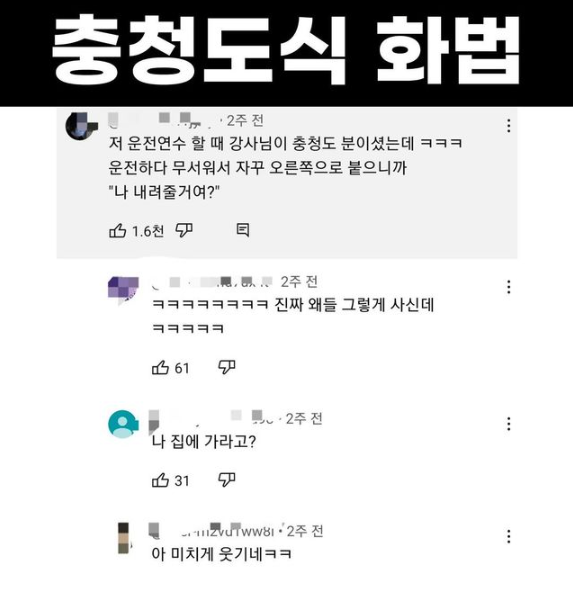Viewport: 573px width, 589px height.
Task: Dislike the top driving lesson comment
Action: click(x=184, y=230)
